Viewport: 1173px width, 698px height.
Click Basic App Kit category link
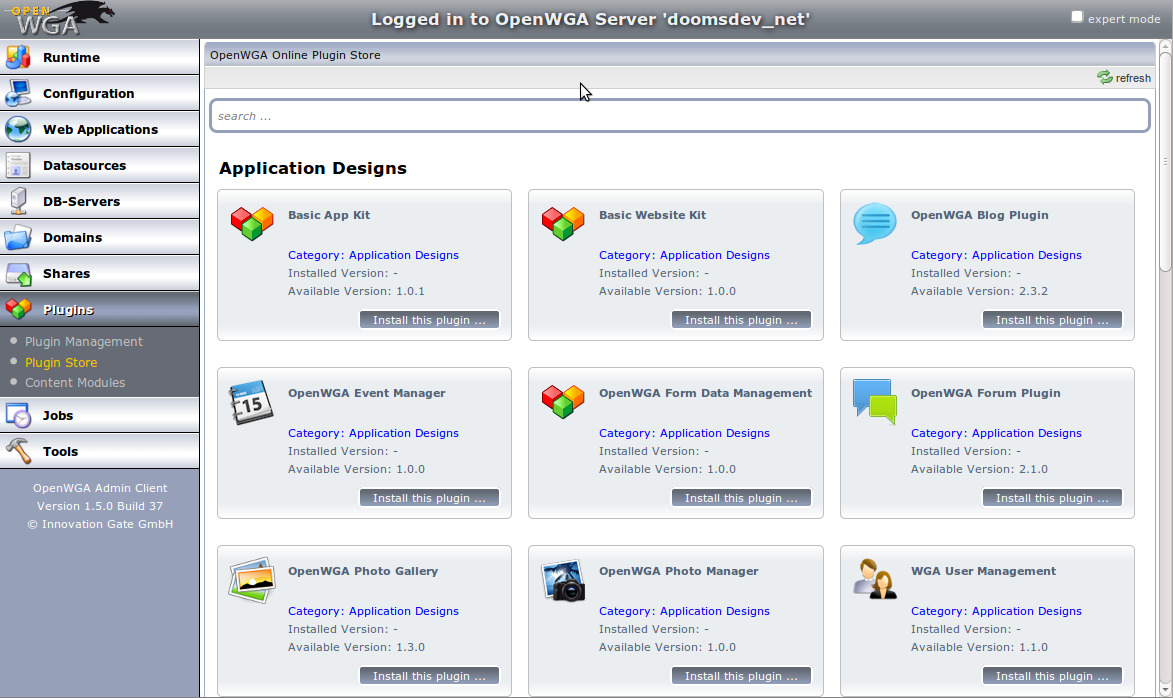coord(373,255)
